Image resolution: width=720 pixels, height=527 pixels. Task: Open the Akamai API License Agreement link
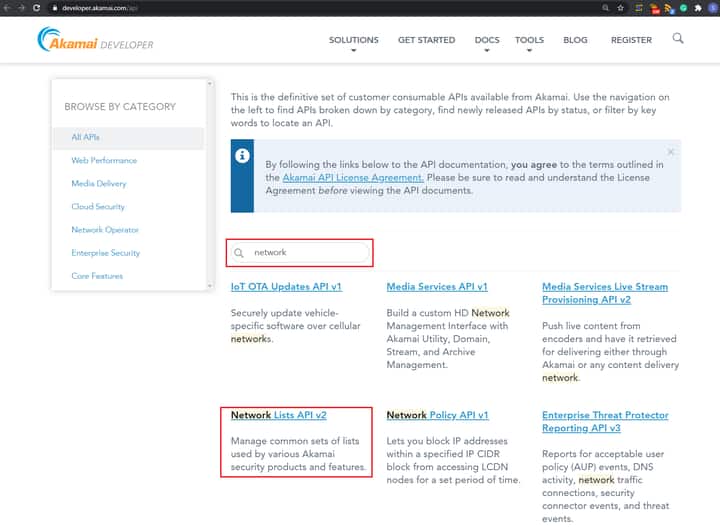[x=353, y=177]
